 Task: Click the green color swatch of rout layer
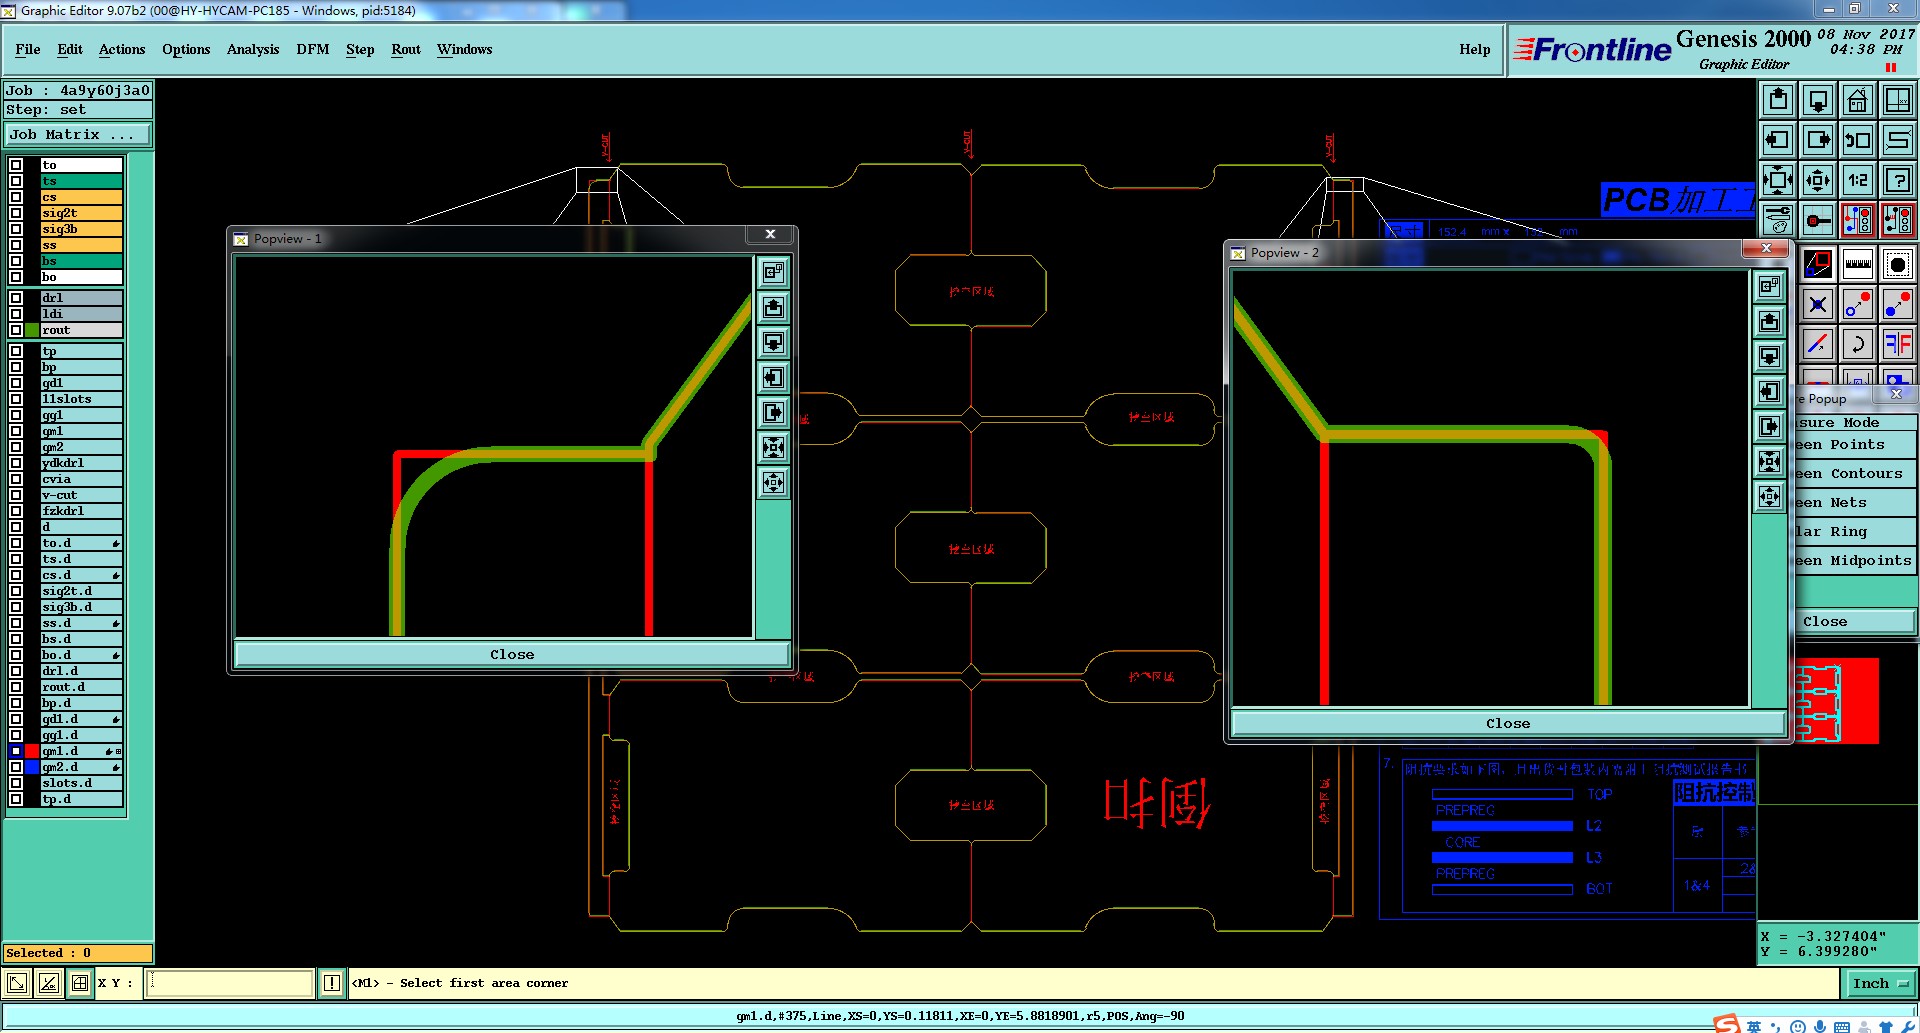(x=32, y=330)
